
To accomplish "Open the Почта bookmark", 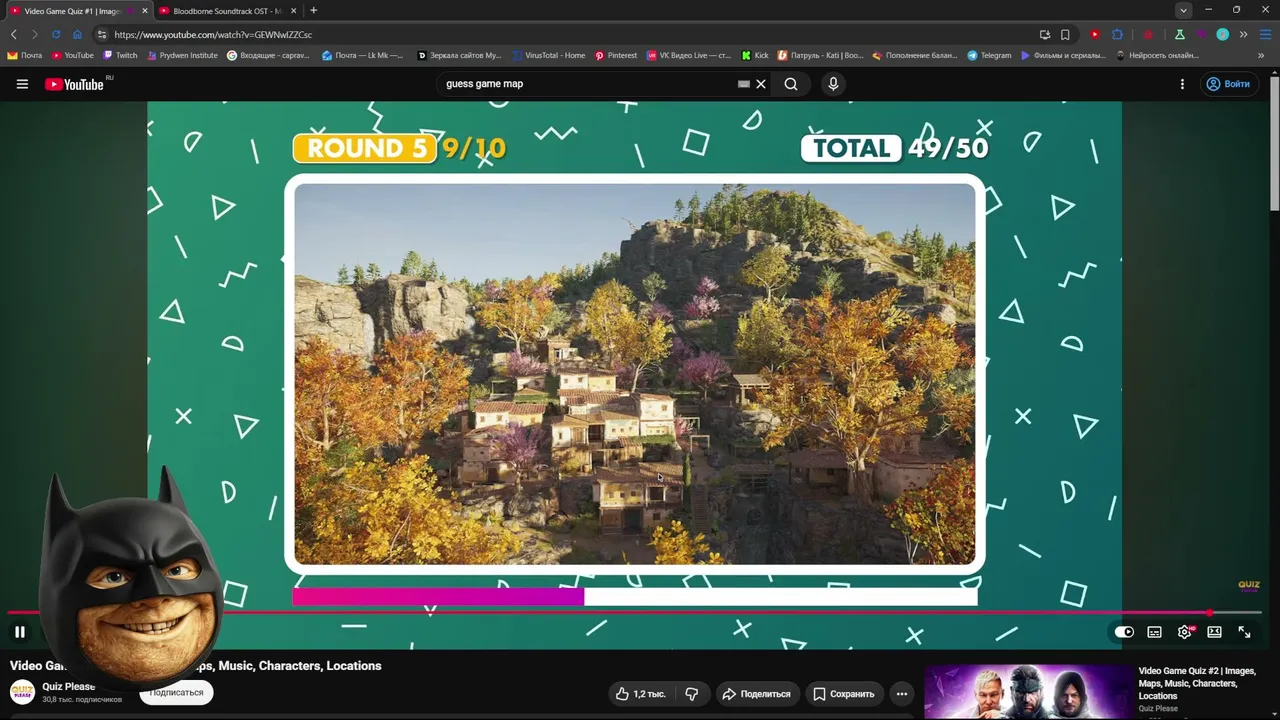I will (25, 56).
